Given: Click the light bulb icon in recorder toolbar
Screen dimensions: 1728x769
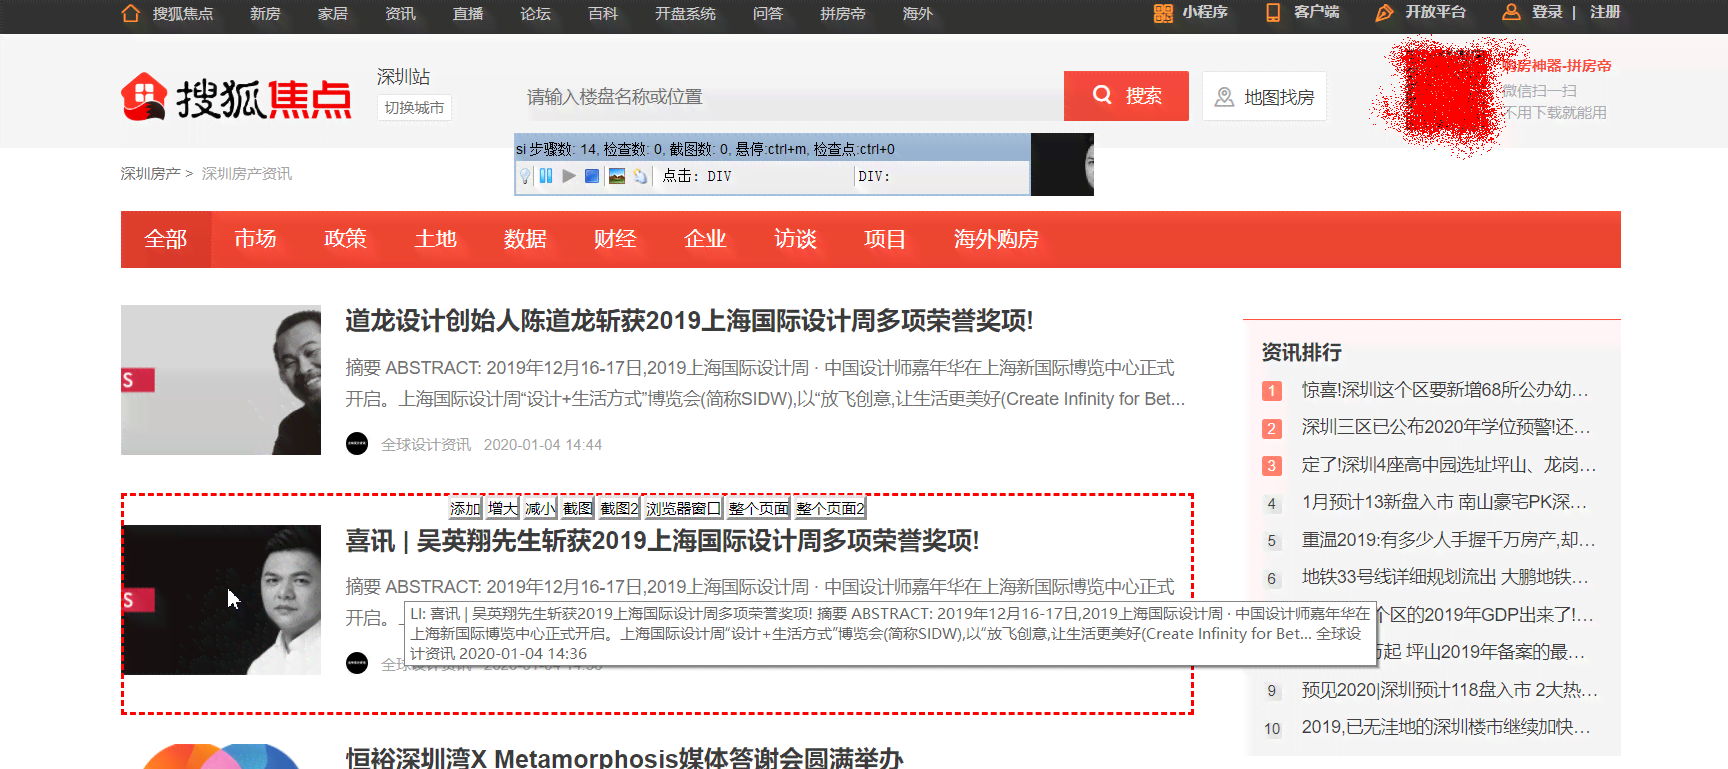Looking at the screenshot, I should click(x=525, y=176).
